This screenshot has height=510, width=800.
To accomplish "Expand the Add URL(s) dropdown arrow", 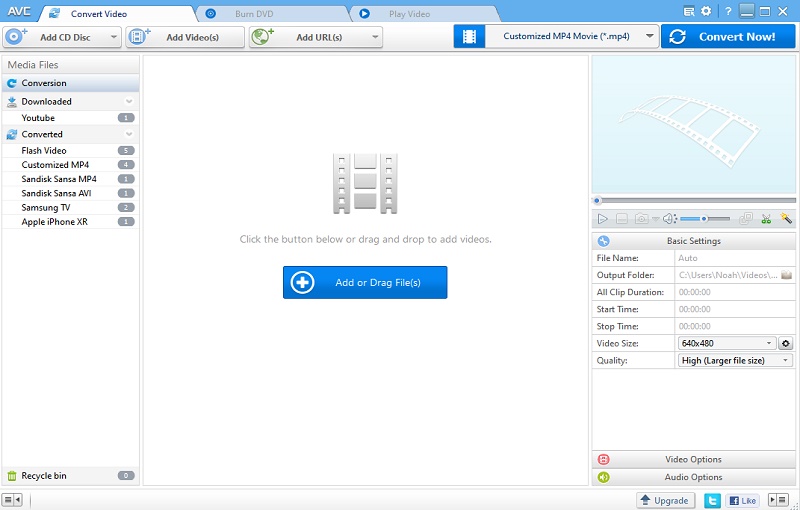I will click(375, 37).
